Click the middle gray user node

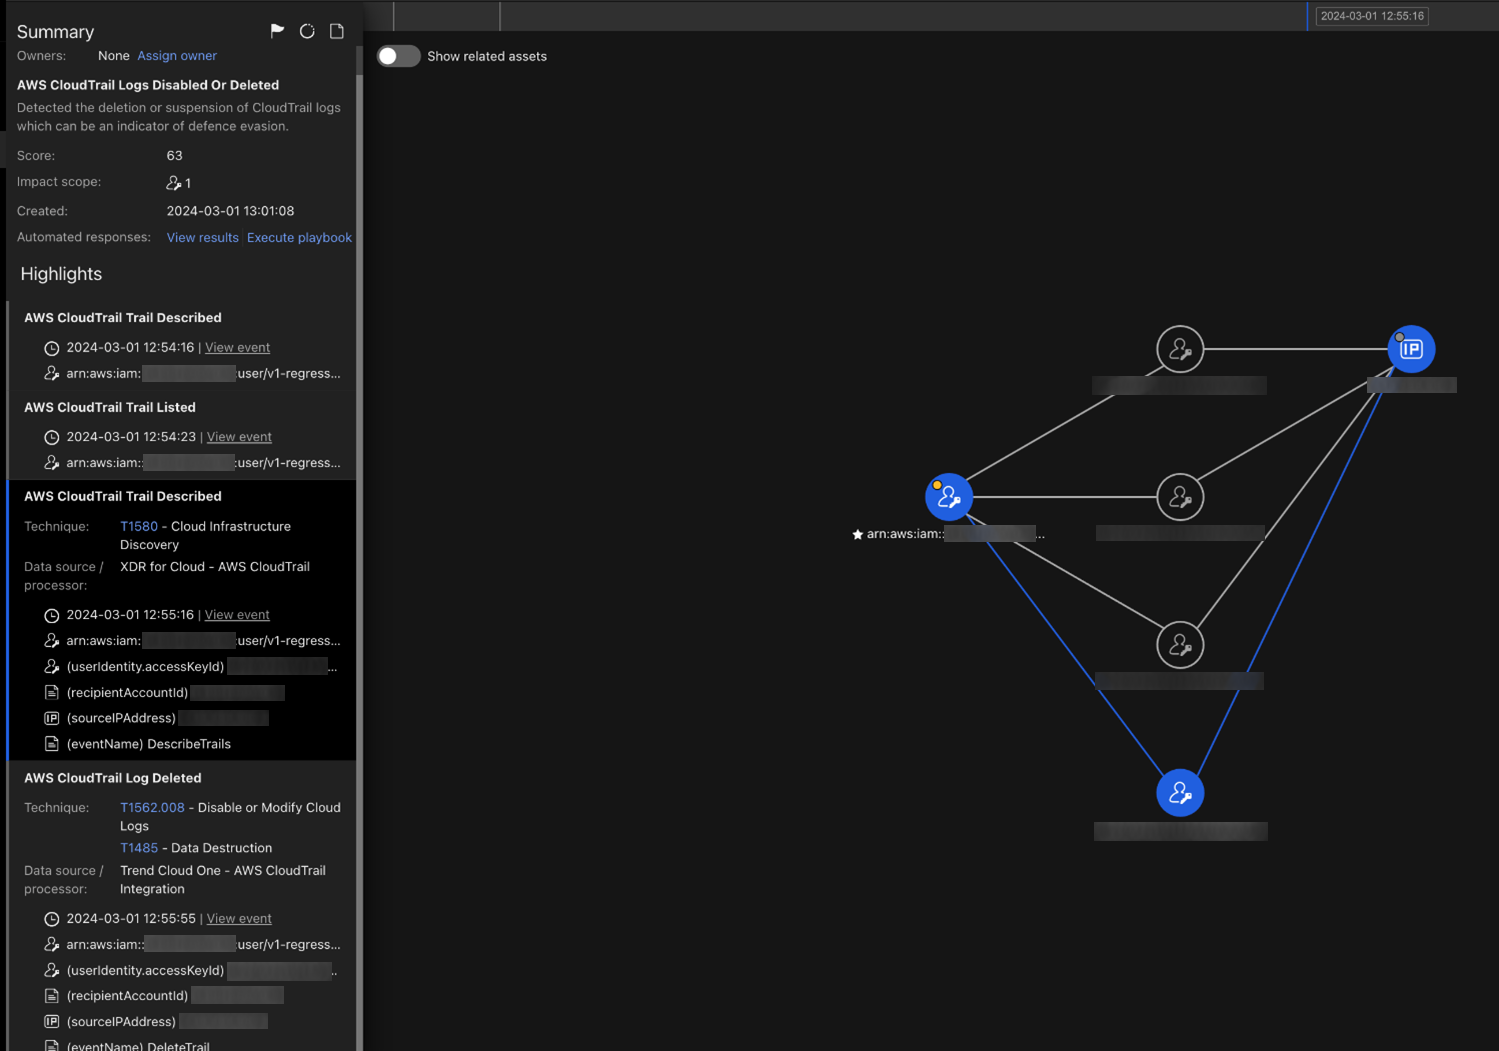click(x=1180, y=497)
